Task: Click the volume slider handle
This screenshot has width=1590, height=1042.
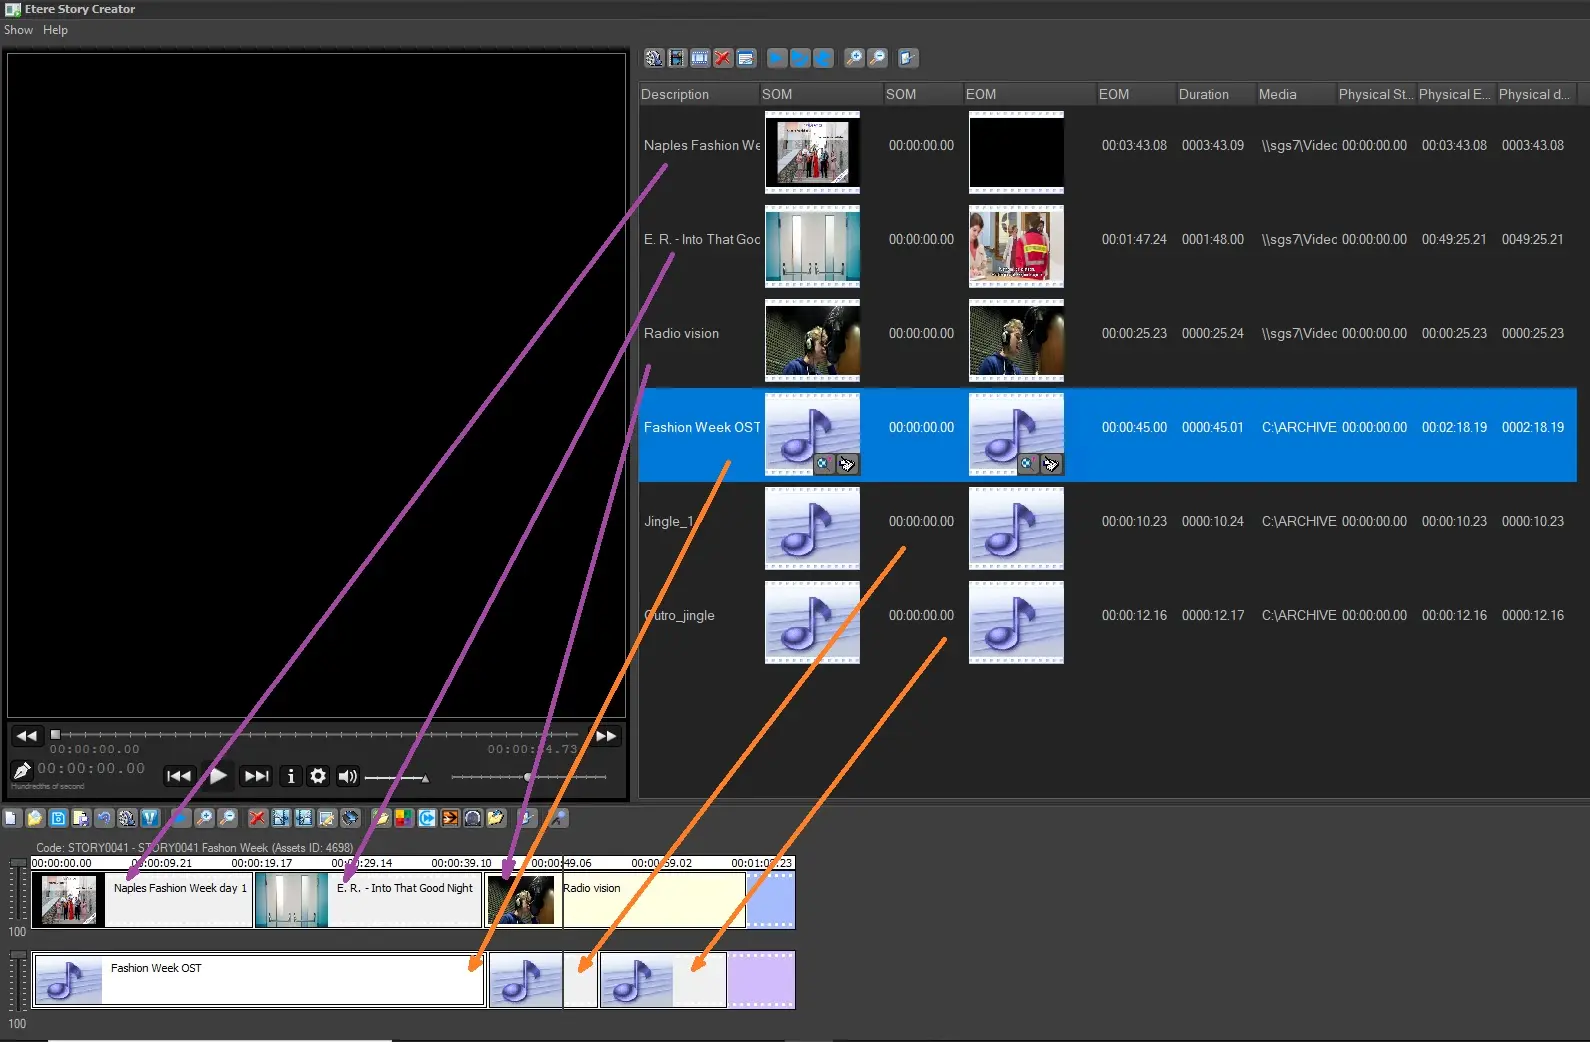Action: [425, 778]
